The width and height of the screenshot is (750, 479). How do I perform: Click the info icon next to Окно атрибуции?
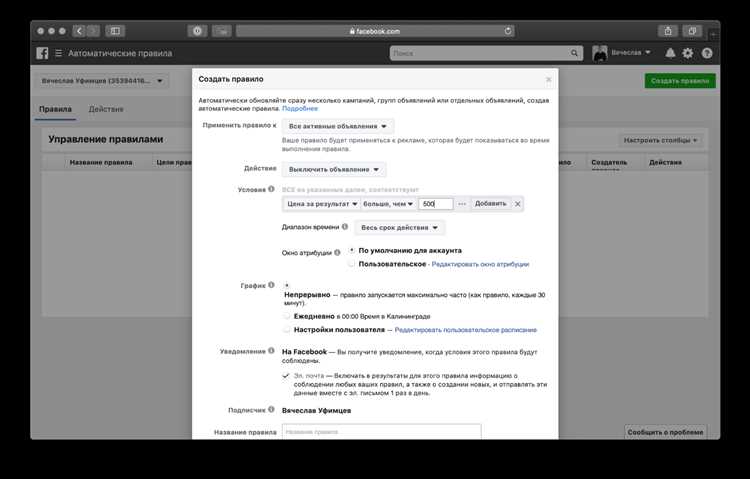pyautogui.click(x=337, y=252)
